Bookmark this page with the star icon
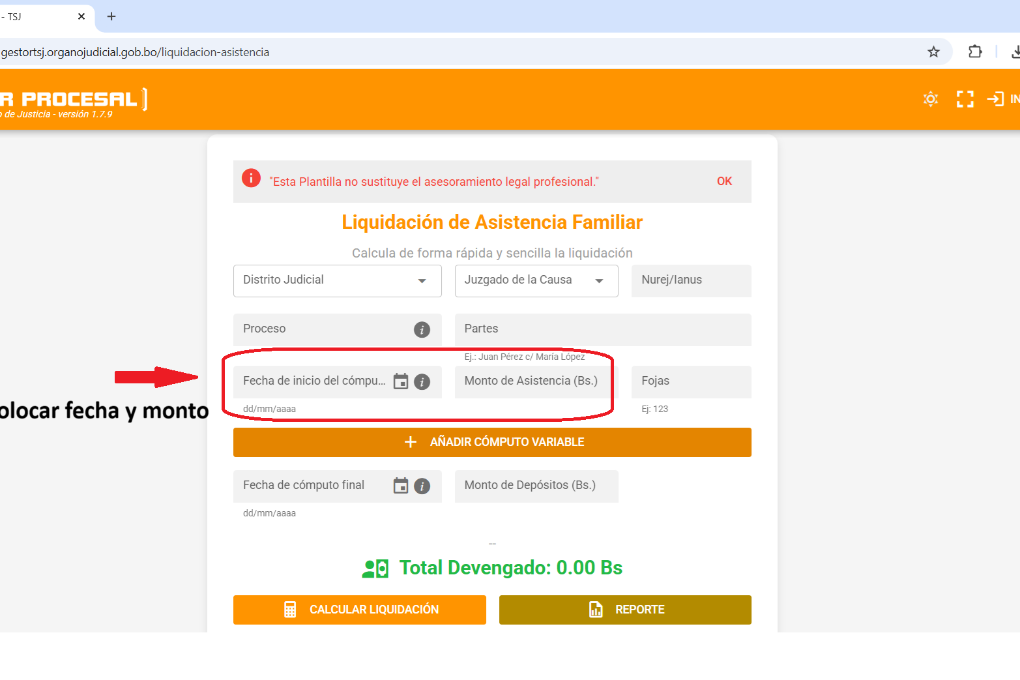1020x680 pixels. [933, 52]
